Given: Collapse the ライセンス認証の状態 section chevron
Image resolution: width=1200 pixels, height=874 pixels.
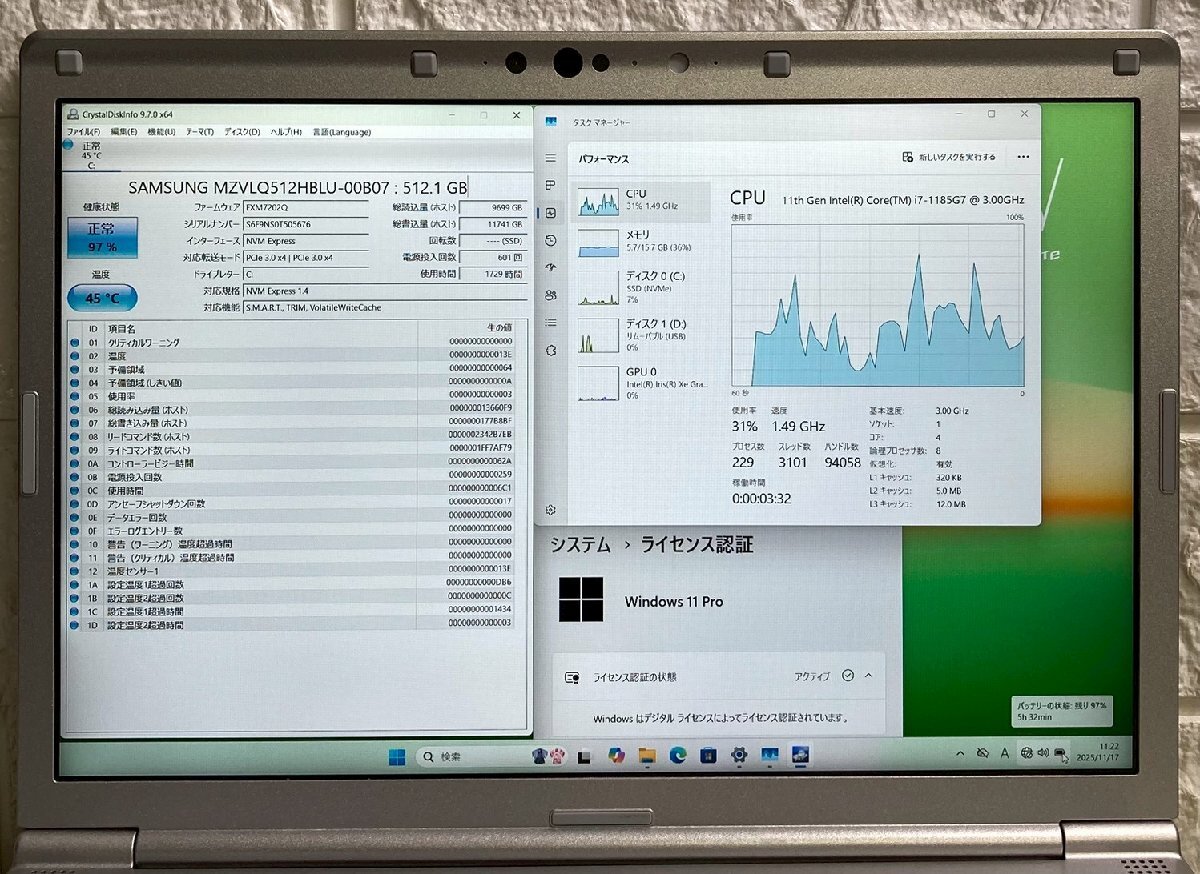Looking at the screenshot, I should click(x=868, y=676).
